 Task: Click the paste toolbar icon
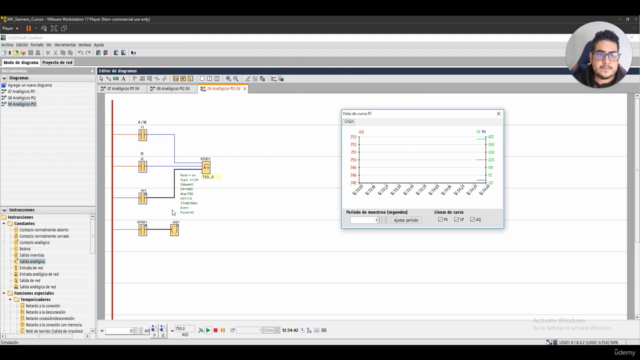coord(70,53)
